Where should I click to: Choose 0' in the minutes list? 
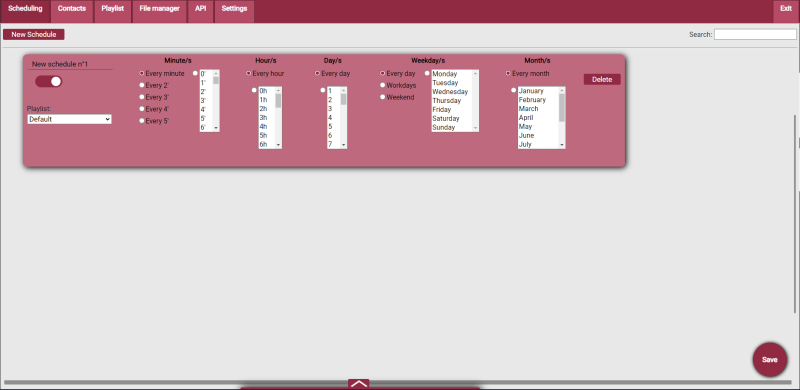206,74
